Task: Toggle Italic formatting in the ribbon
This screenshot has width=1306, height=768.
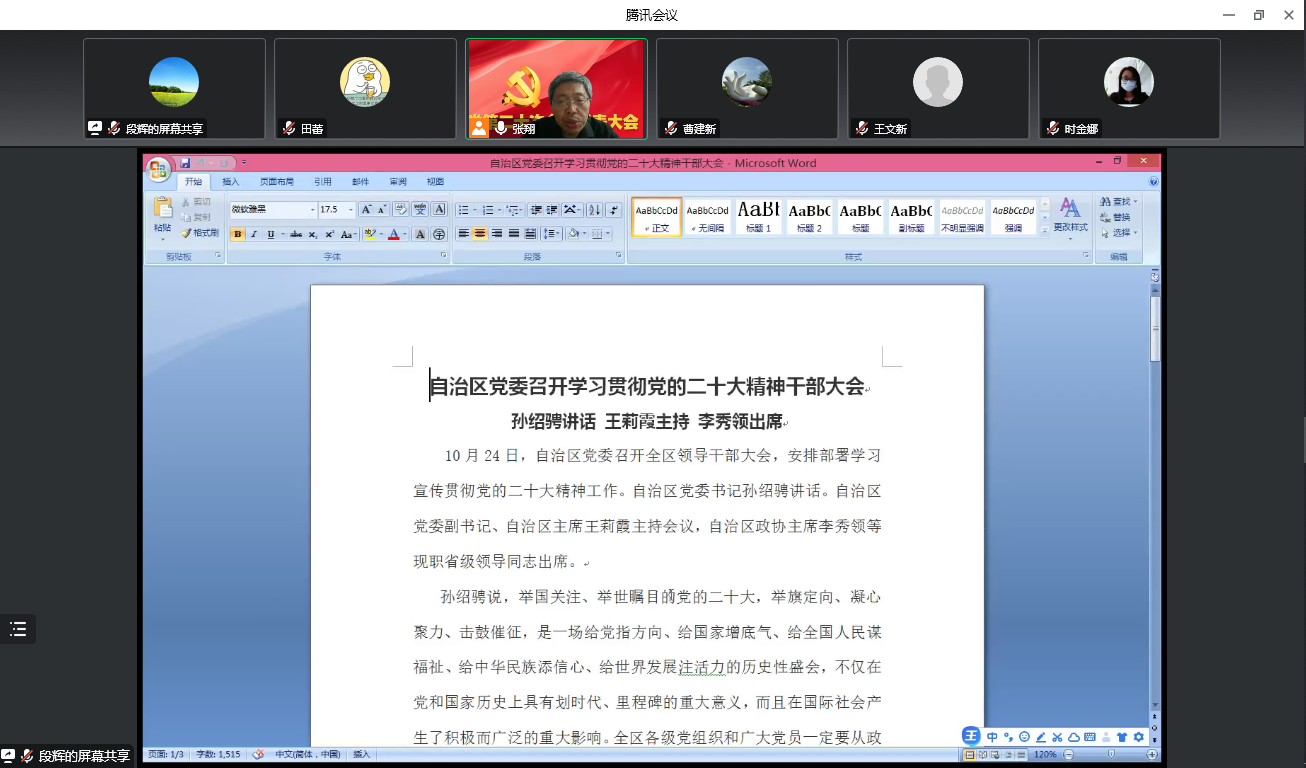Action: (254, 234)
